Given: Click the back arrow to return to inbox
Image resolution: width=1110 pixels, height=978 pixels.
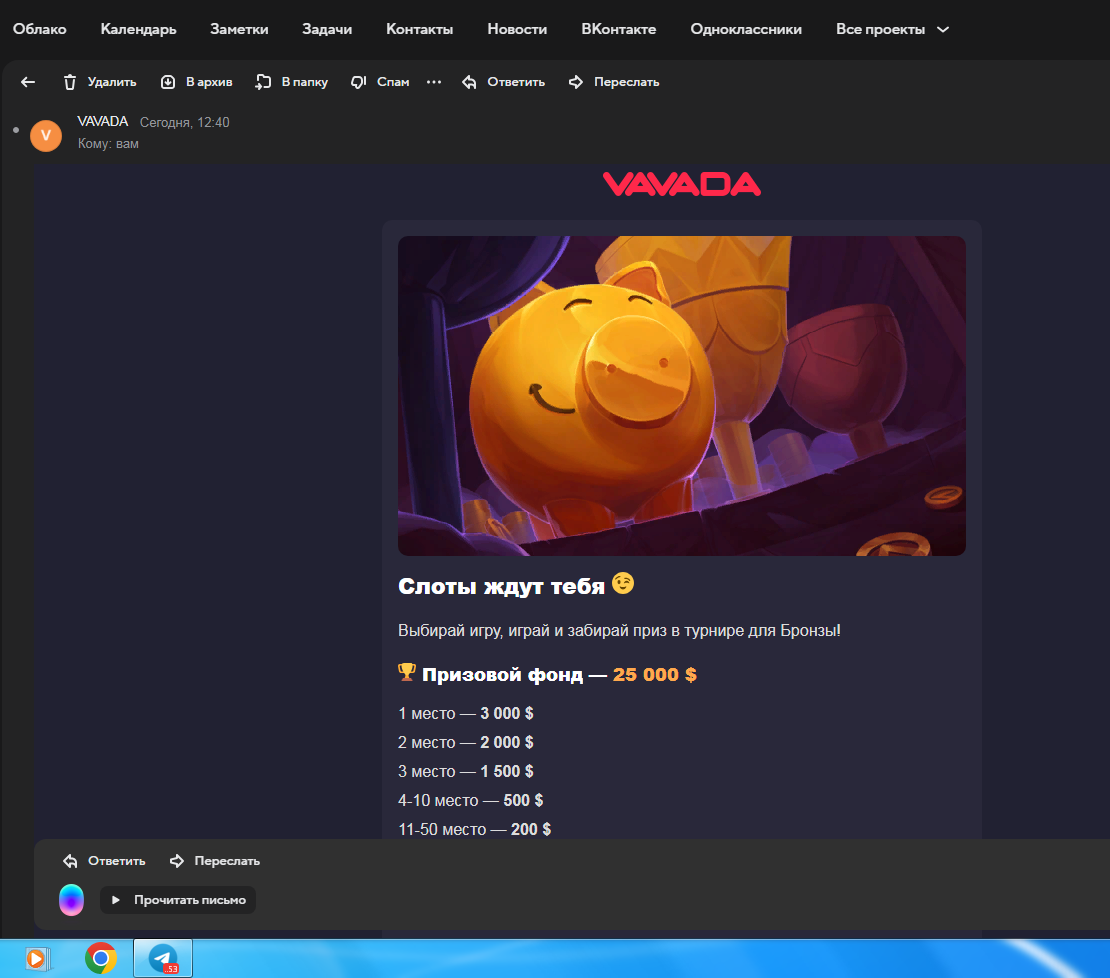Looking at the screenshot, I should pyautogui.click(x=28, y=82).
